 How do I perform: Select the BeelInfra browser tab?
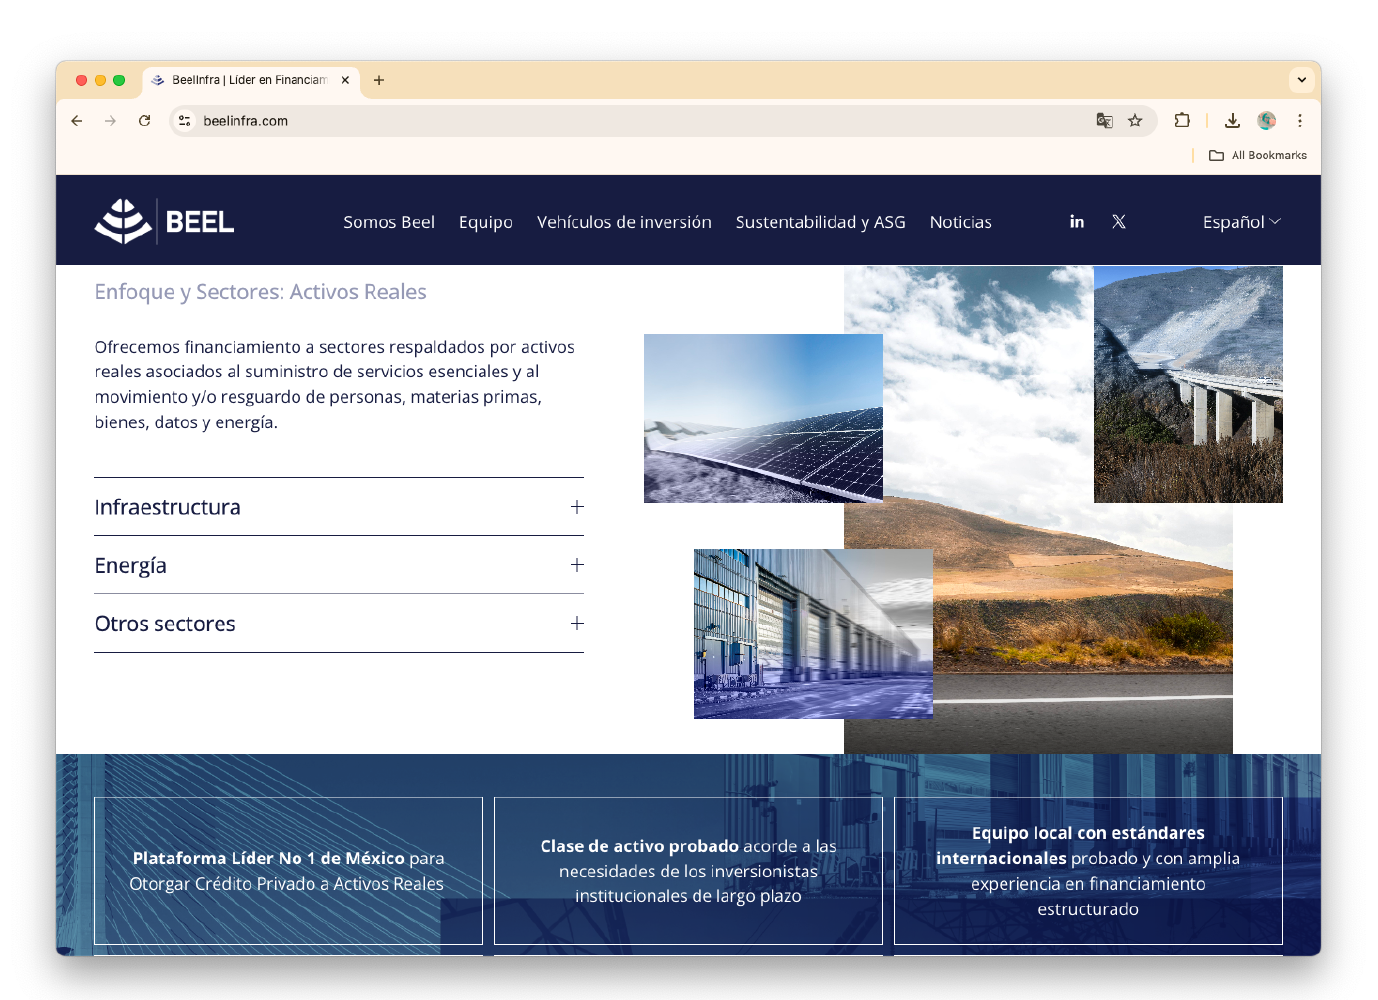coord(250,80)
